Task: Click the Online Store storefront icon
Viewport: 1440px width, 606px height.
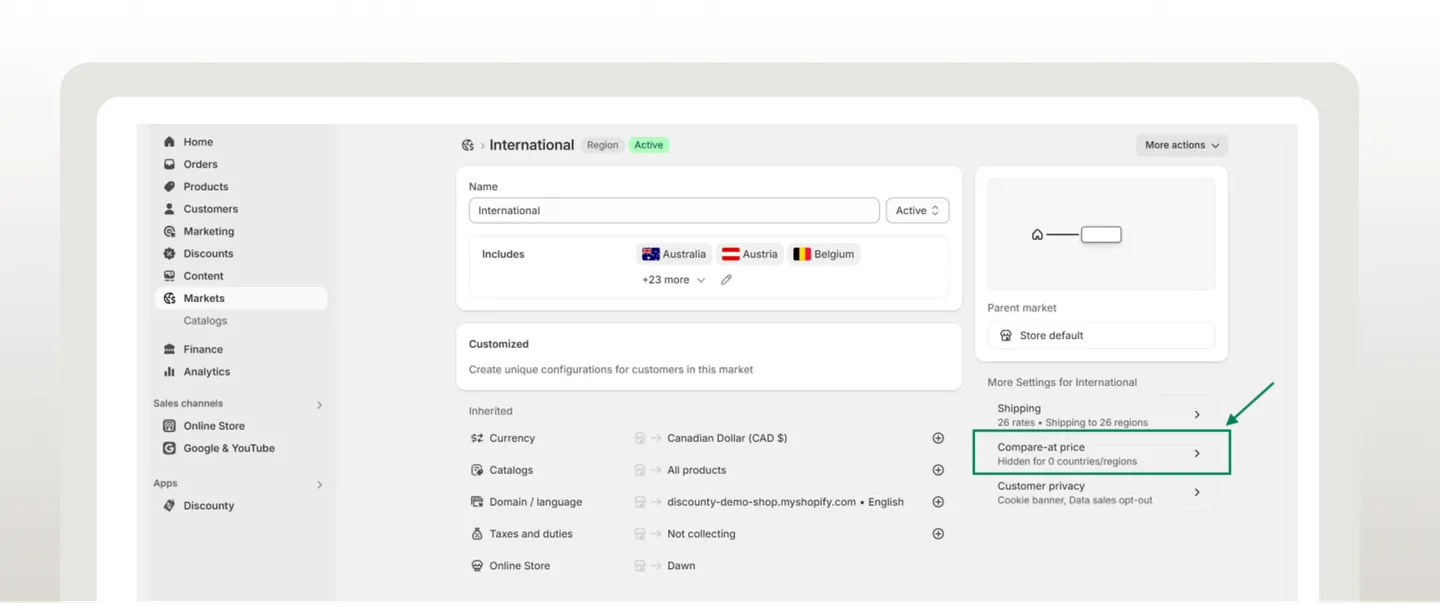Action: tap(169, 426)
